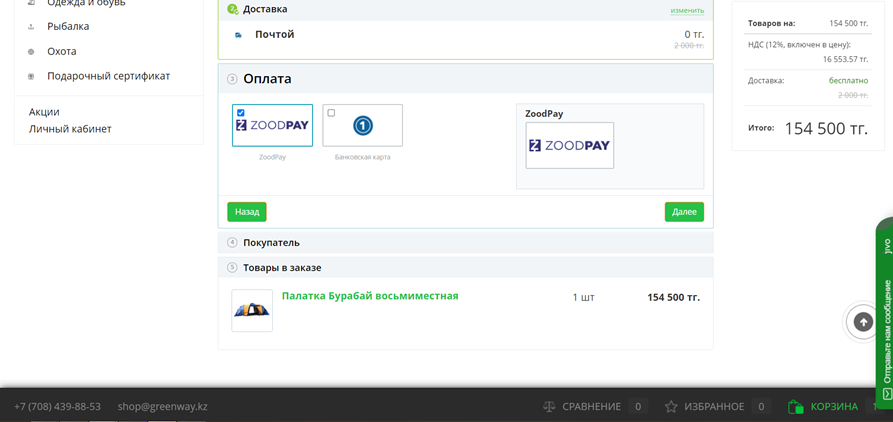Click the fishing category anchor icon

[x=31, y=27]
